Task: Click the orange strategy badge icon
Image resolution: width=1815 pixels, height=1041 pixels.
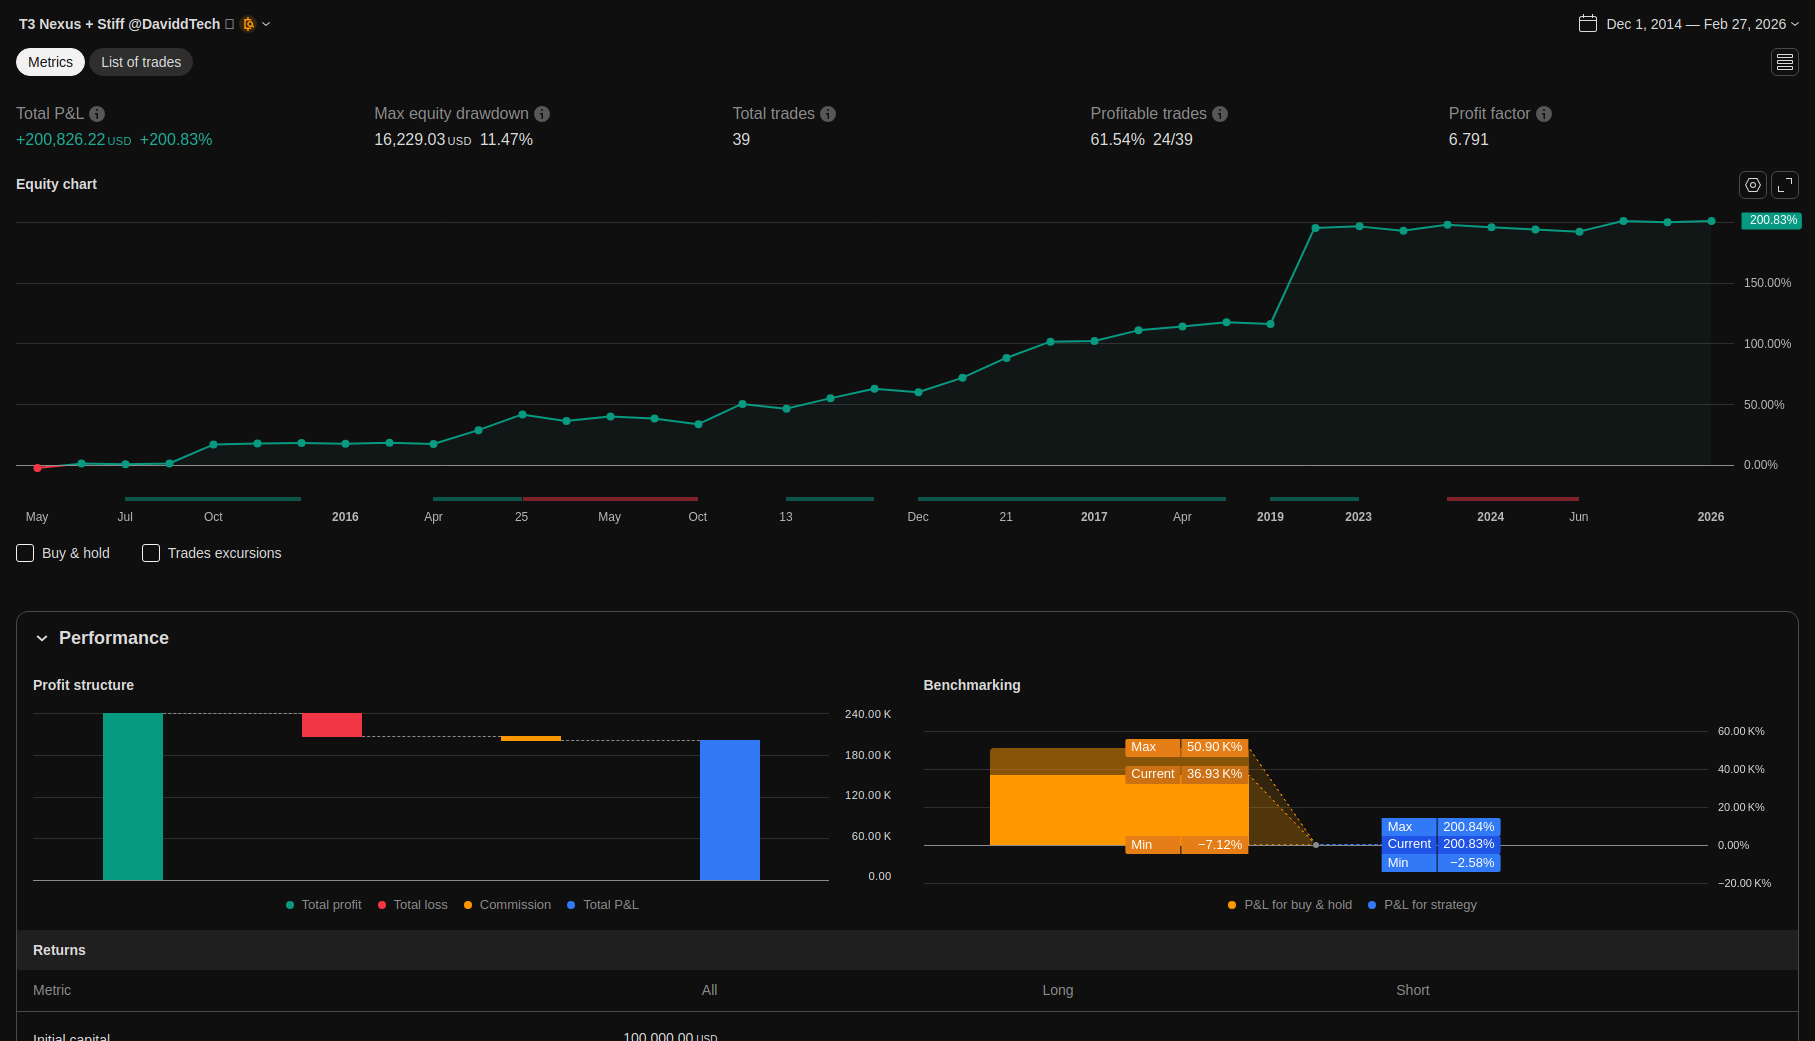Action: (248, 24)
